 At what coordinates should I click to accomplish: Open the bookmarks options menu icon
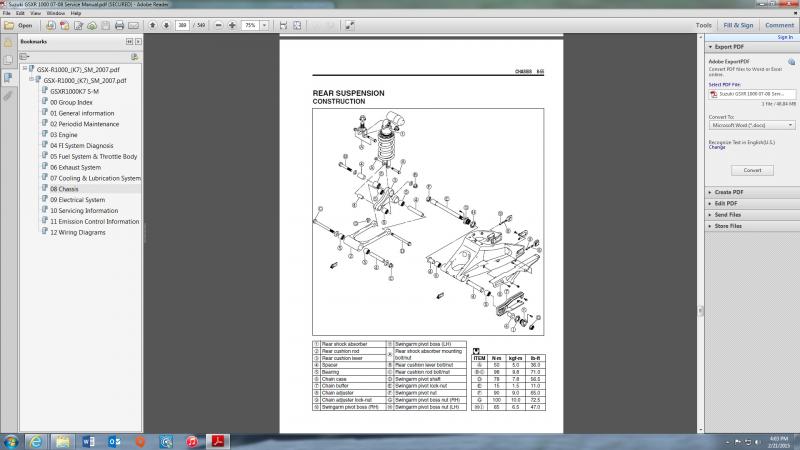click(24, 57)
